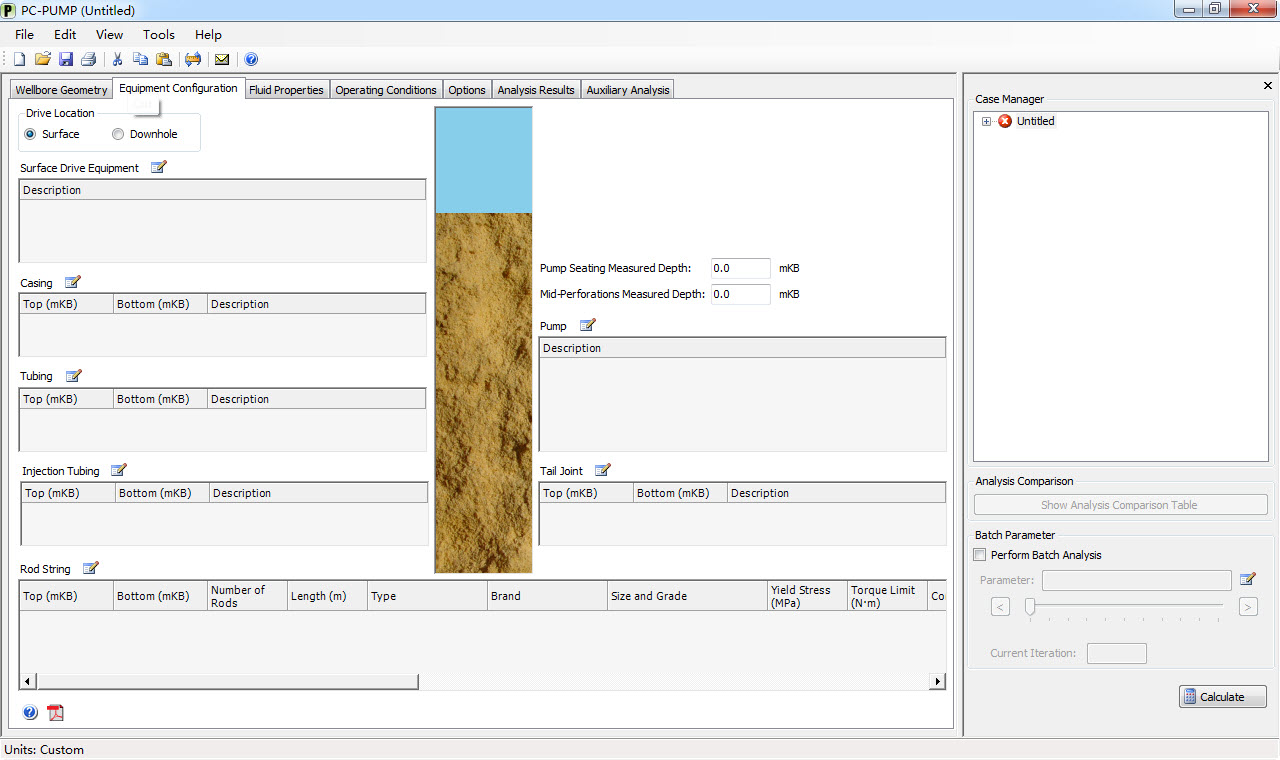The height and width of the screenshot is (760, 1280).
Task: Edit Casing with its pencil icon
Action: point(73,282)
